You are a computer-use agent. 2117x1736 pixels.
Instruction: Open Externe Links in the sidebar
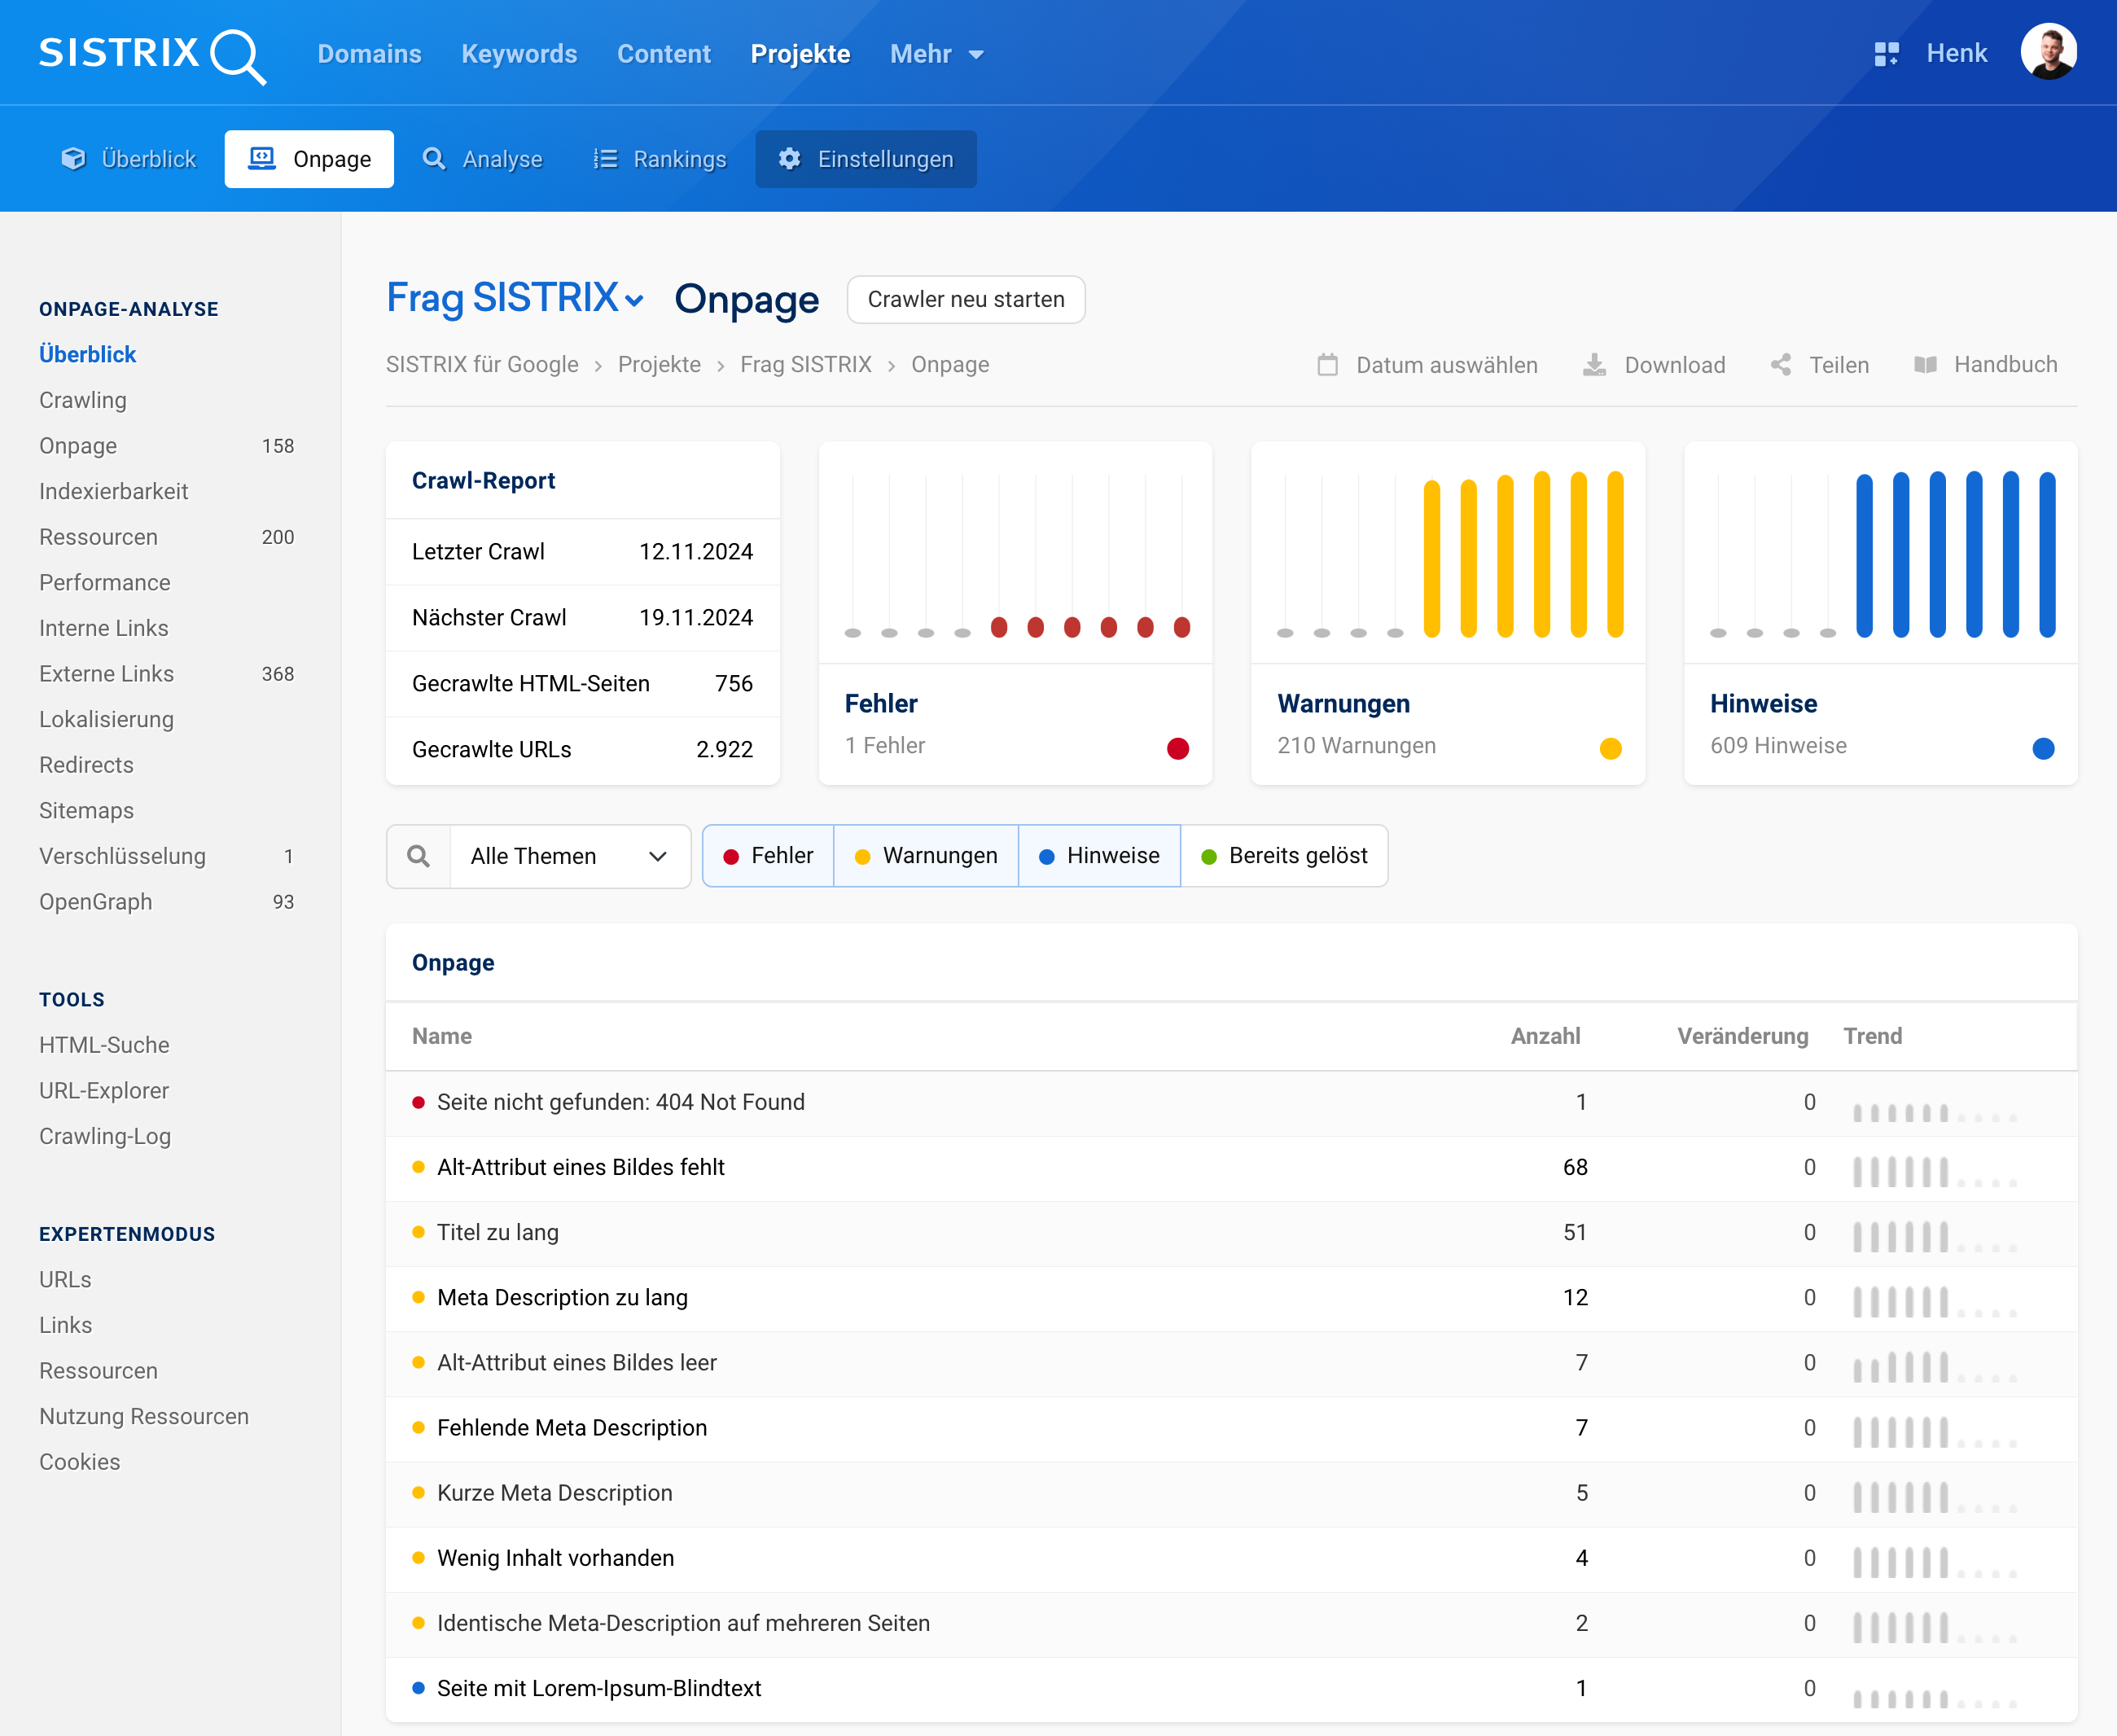[106, 674]
